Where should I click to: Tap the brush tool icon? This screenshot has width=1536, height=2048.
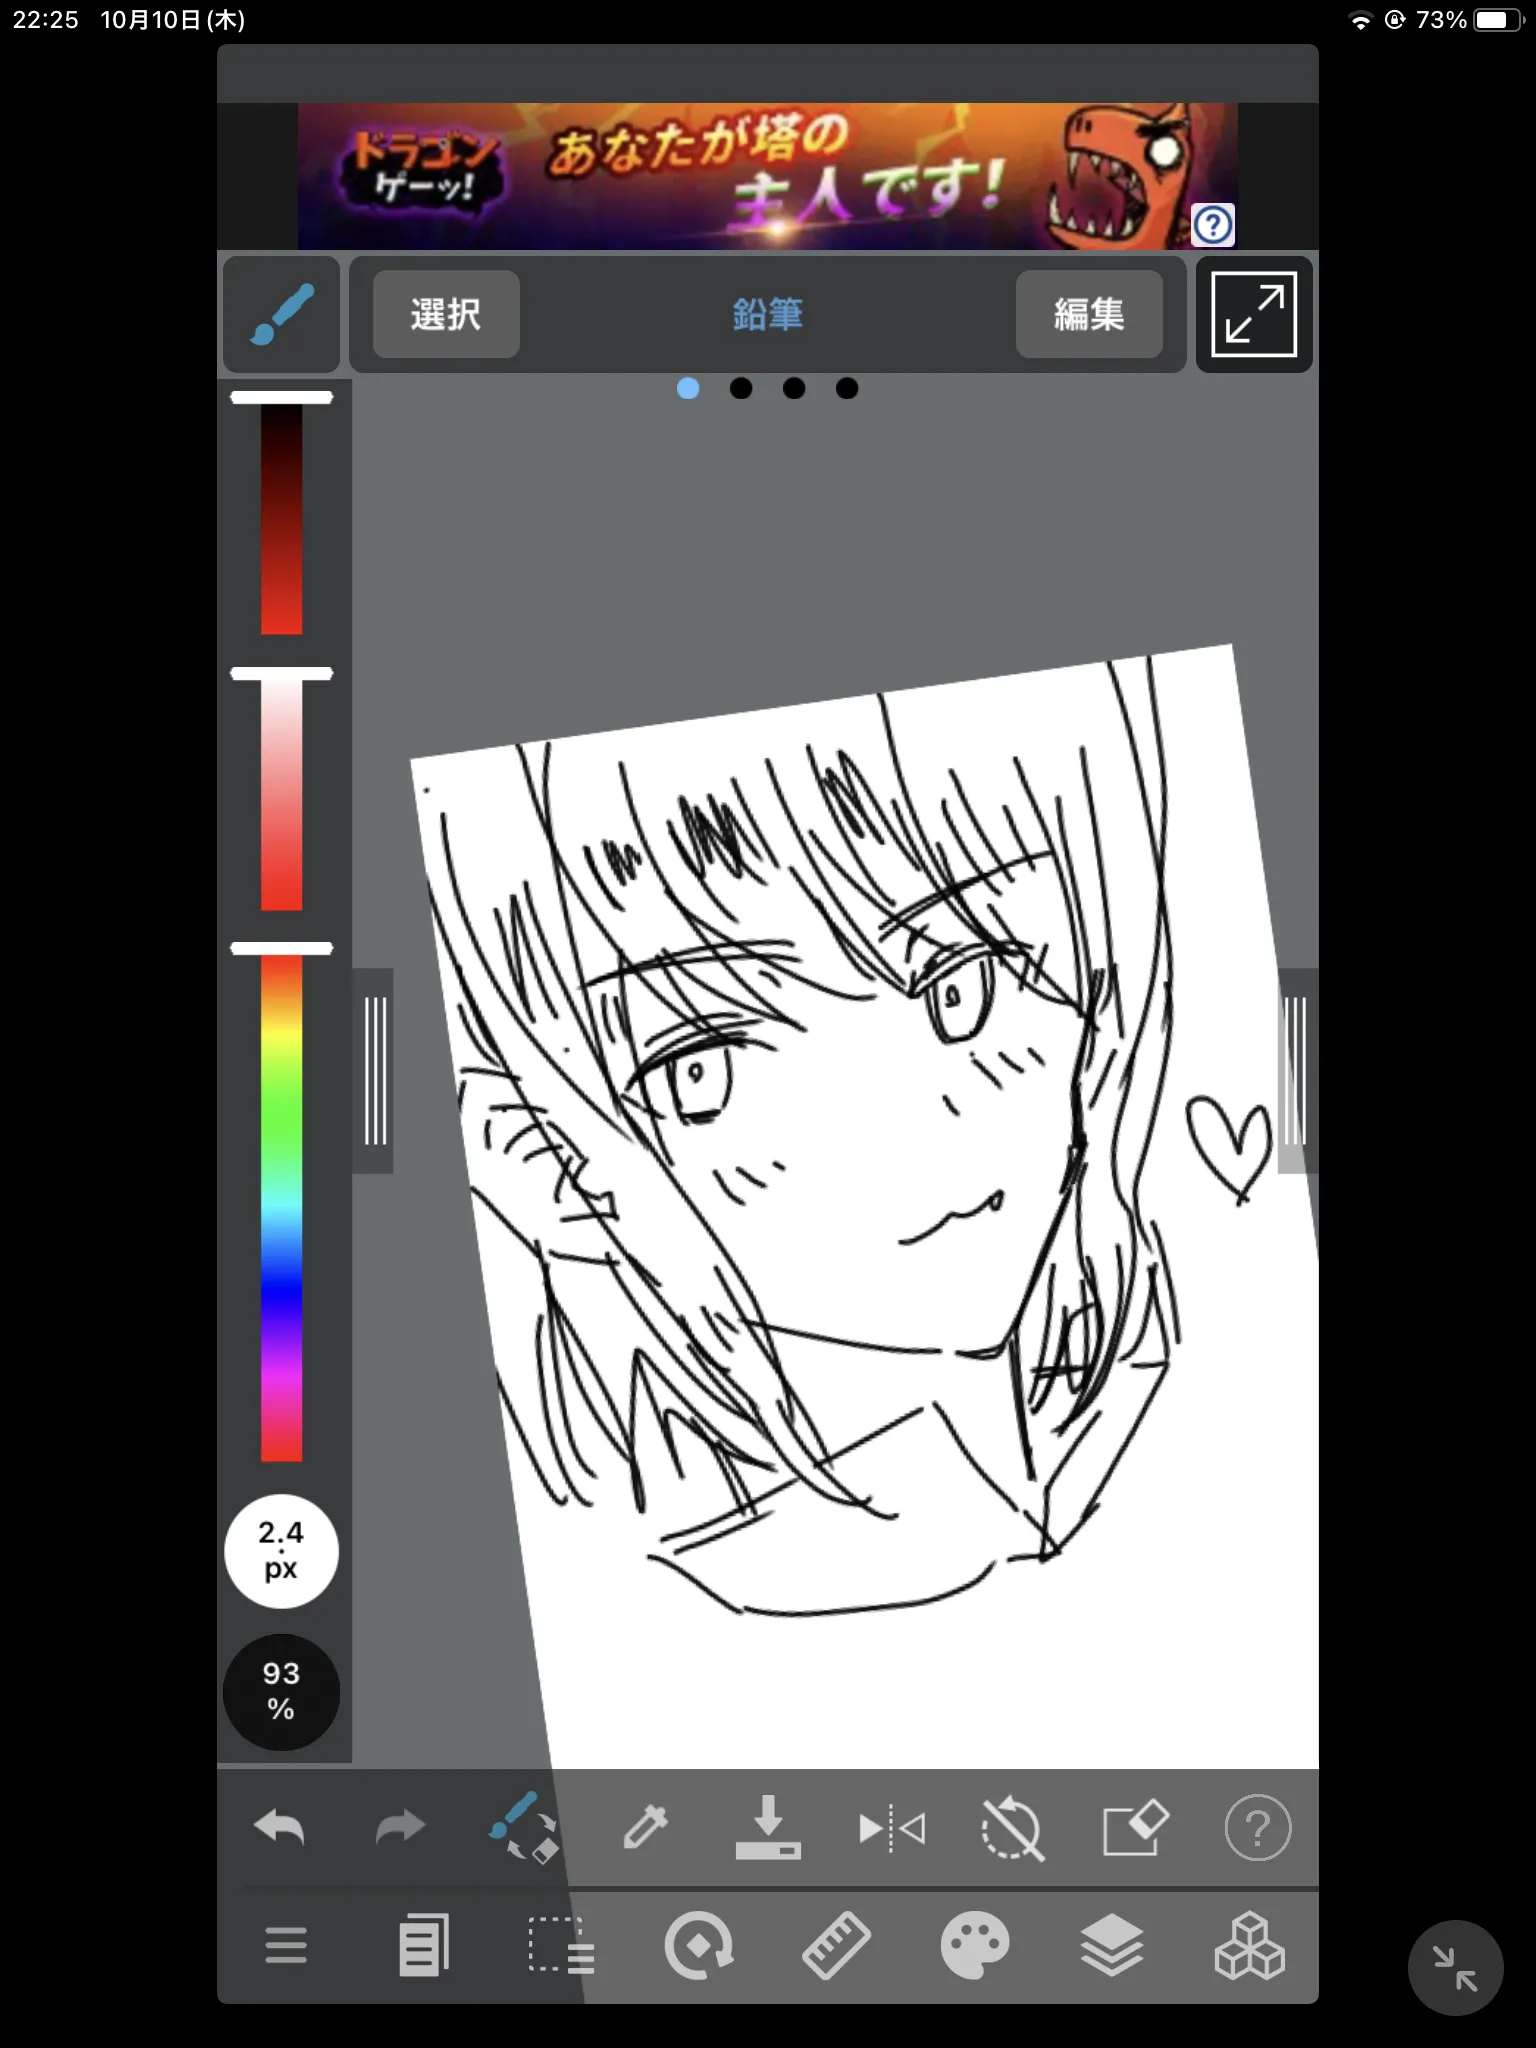(281, 314)
